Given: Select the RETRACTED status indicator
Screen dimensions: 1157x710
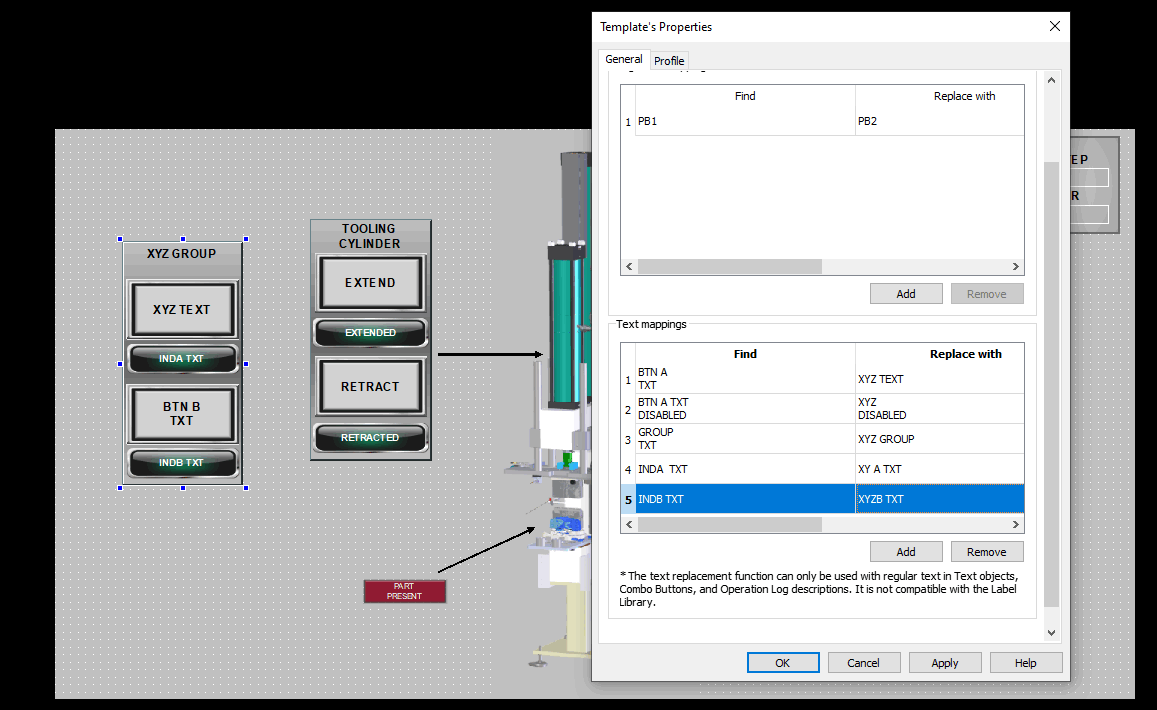Looking at the screenshot, I should click(x=370, y=438).
